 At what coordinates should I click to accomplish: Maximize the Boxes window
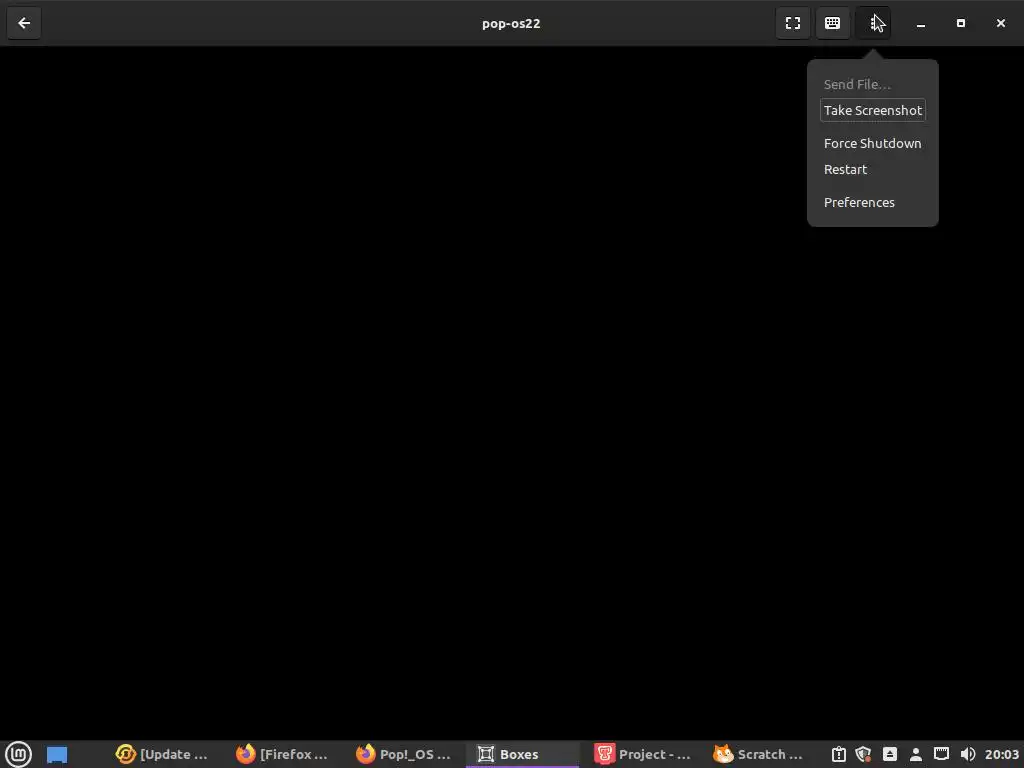tap(961, 24)
